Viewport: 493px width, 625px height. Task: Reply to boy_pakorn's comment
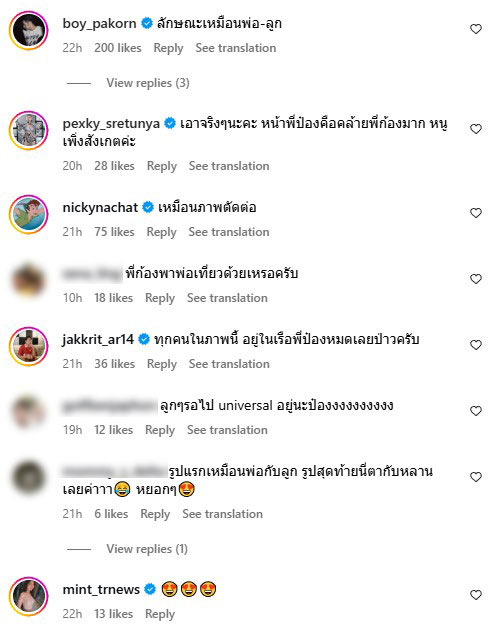(168, 48)
